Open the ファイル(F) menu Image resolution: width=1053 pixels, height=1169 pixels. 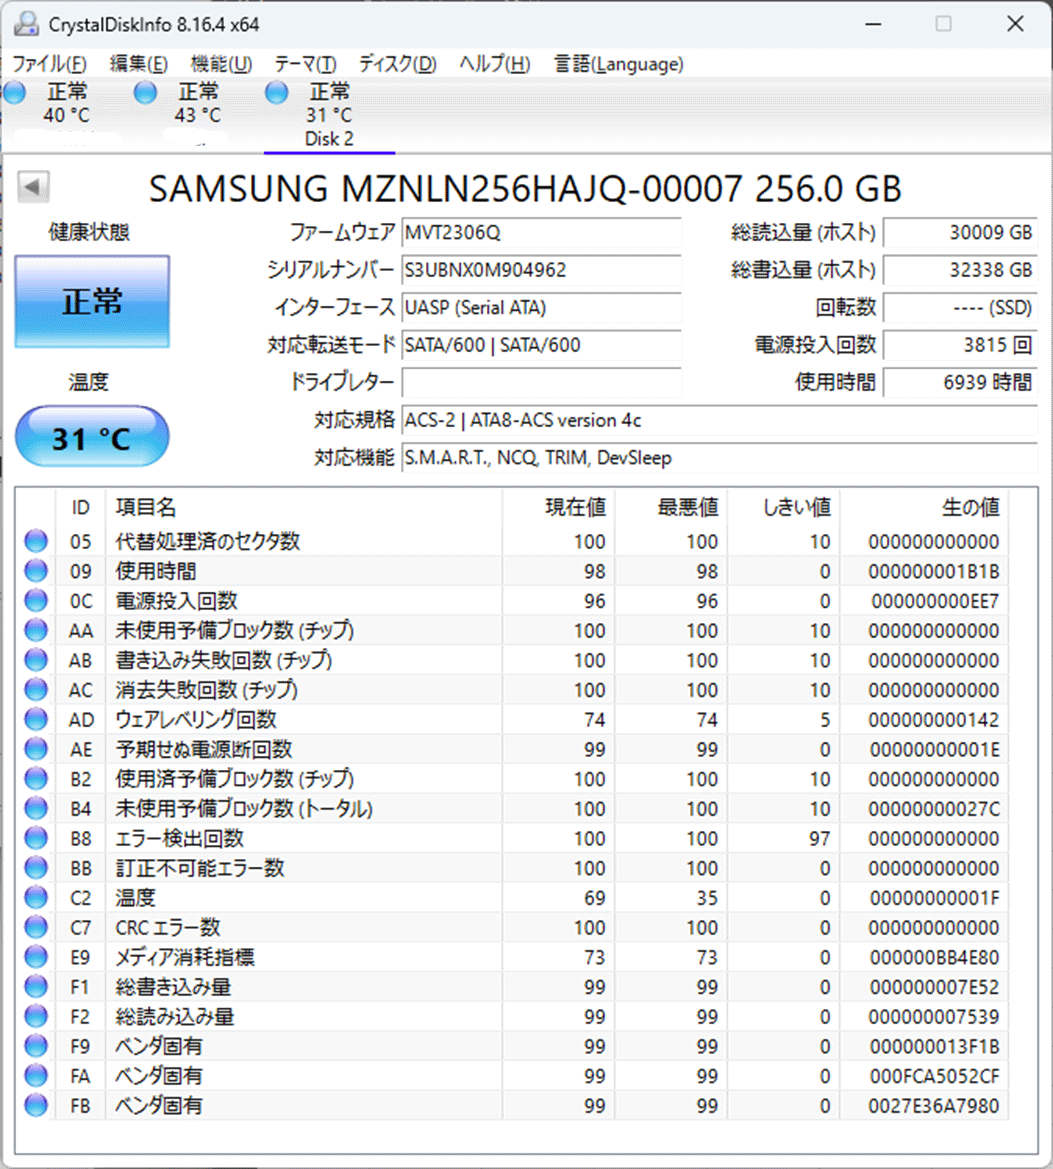pos(49,64)
